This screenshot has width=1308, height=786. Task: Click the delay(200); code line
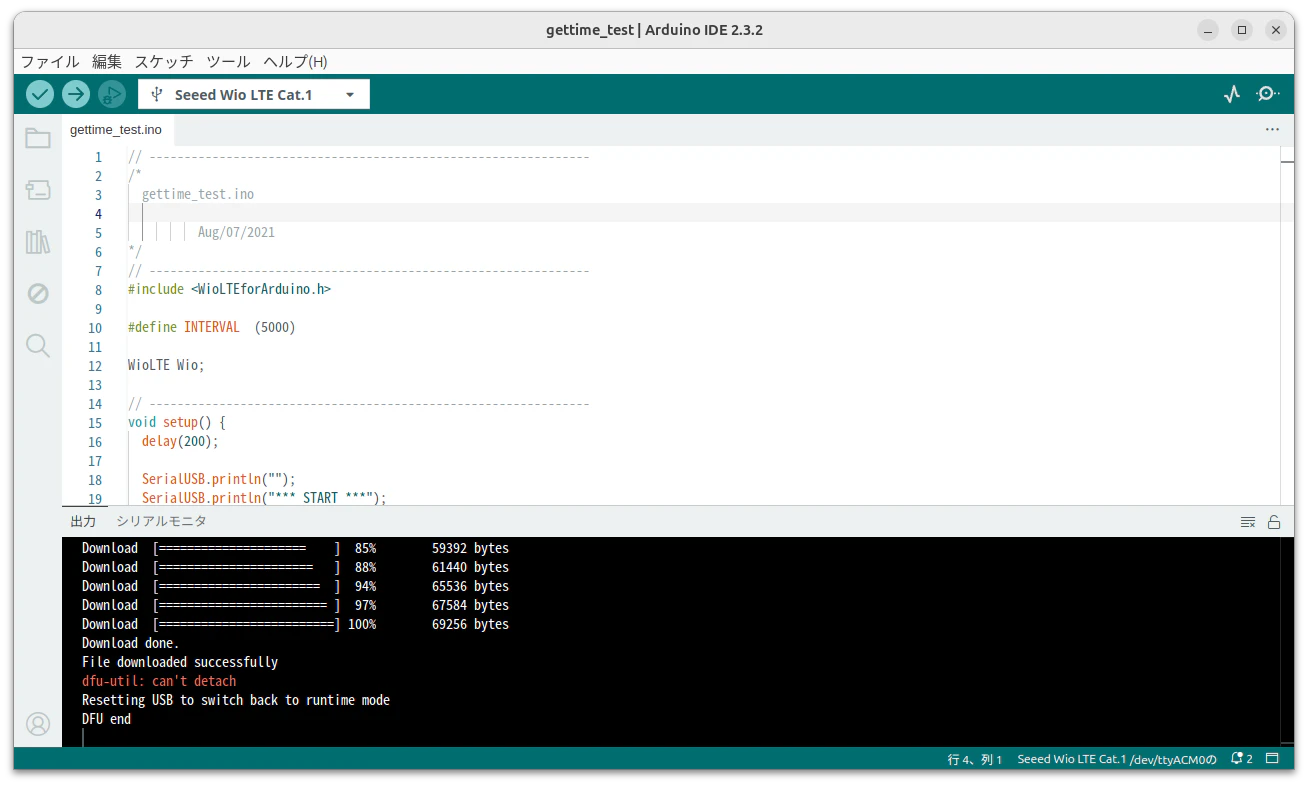[180, 441]
